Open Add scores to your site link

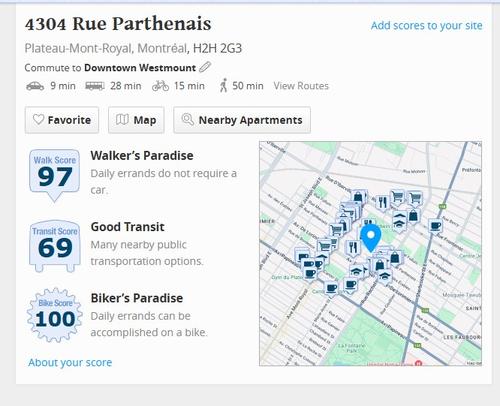click(427, 26)
